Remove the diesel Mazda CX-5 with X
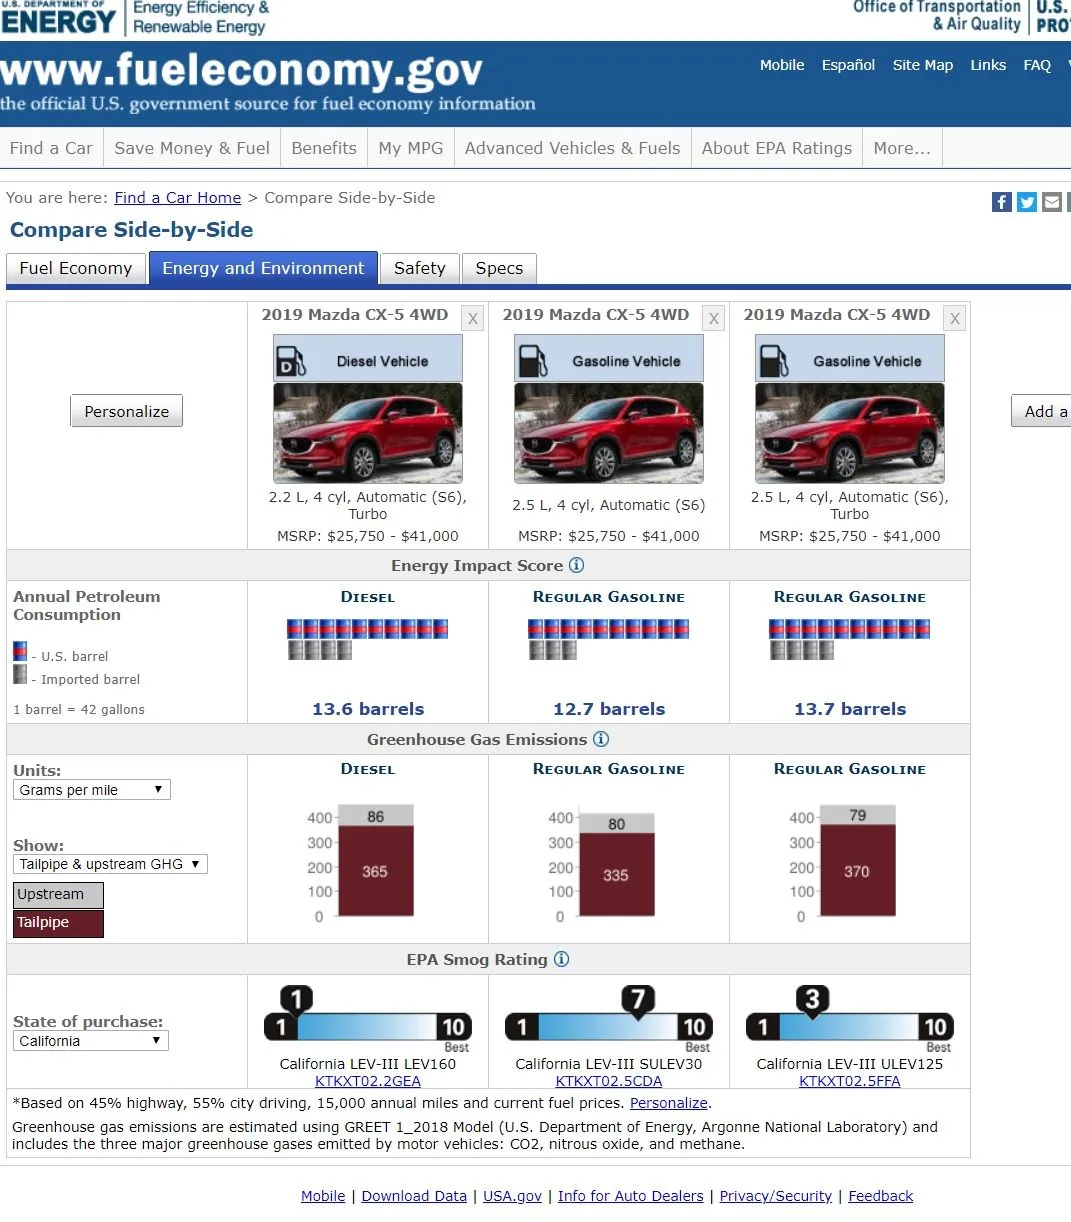1071x1222 pixels. (x=473, y=319)
